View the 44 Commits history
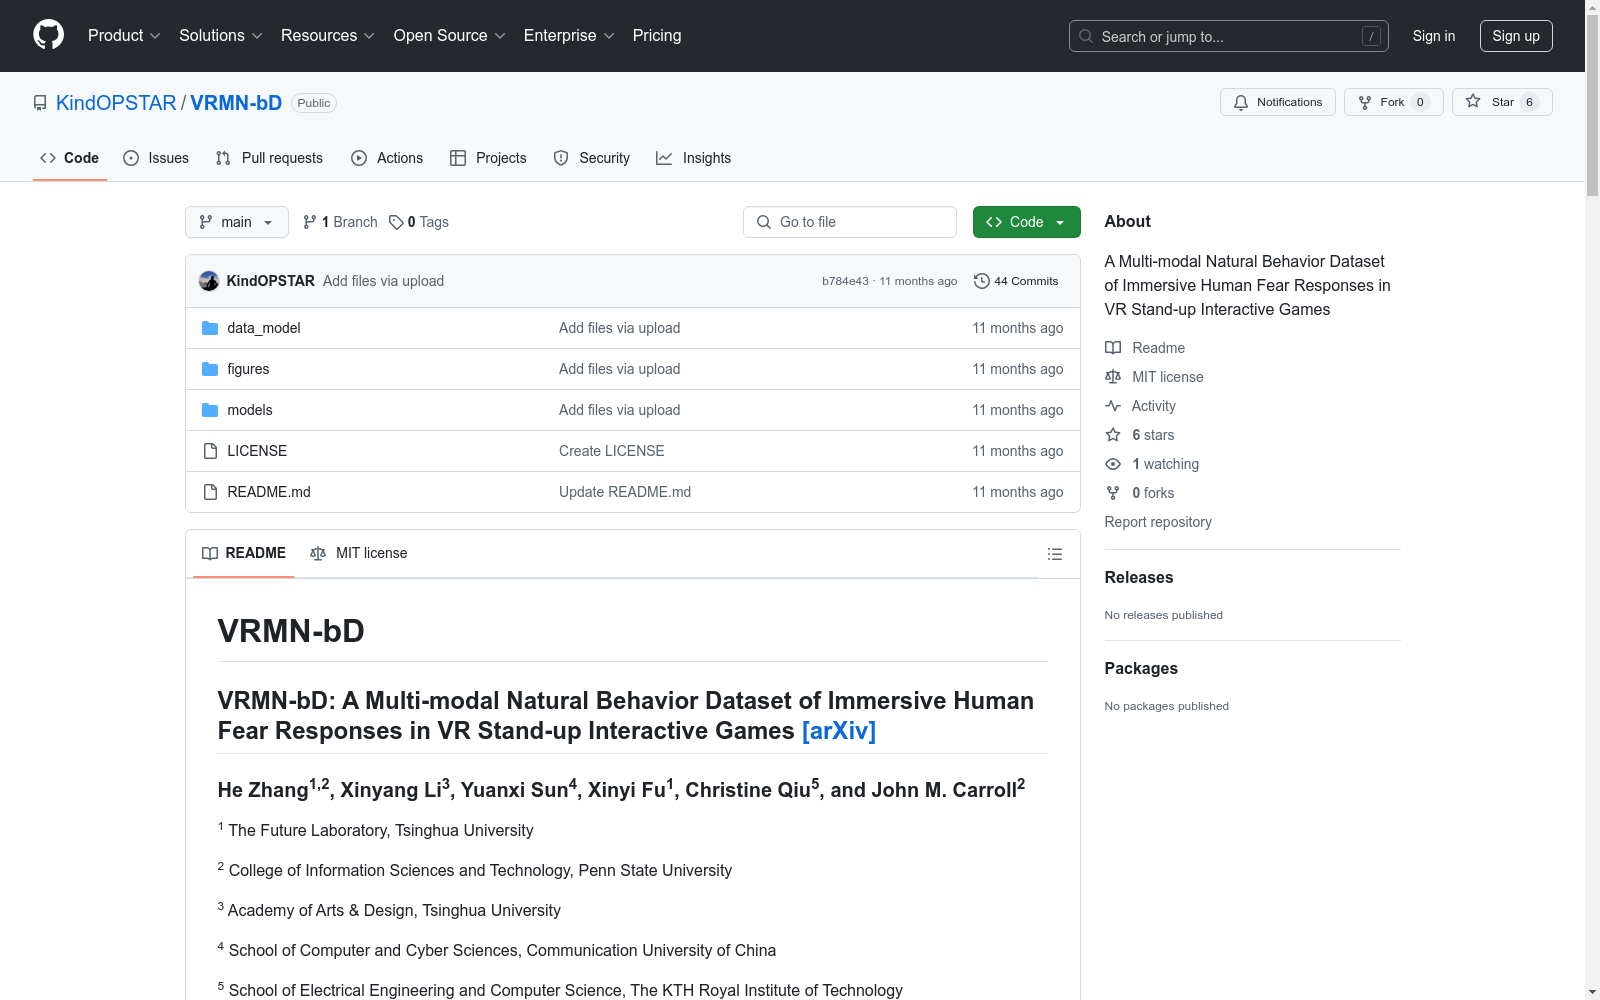1600x1000 pixels. pyautogui.click(x=1016, y=281)
